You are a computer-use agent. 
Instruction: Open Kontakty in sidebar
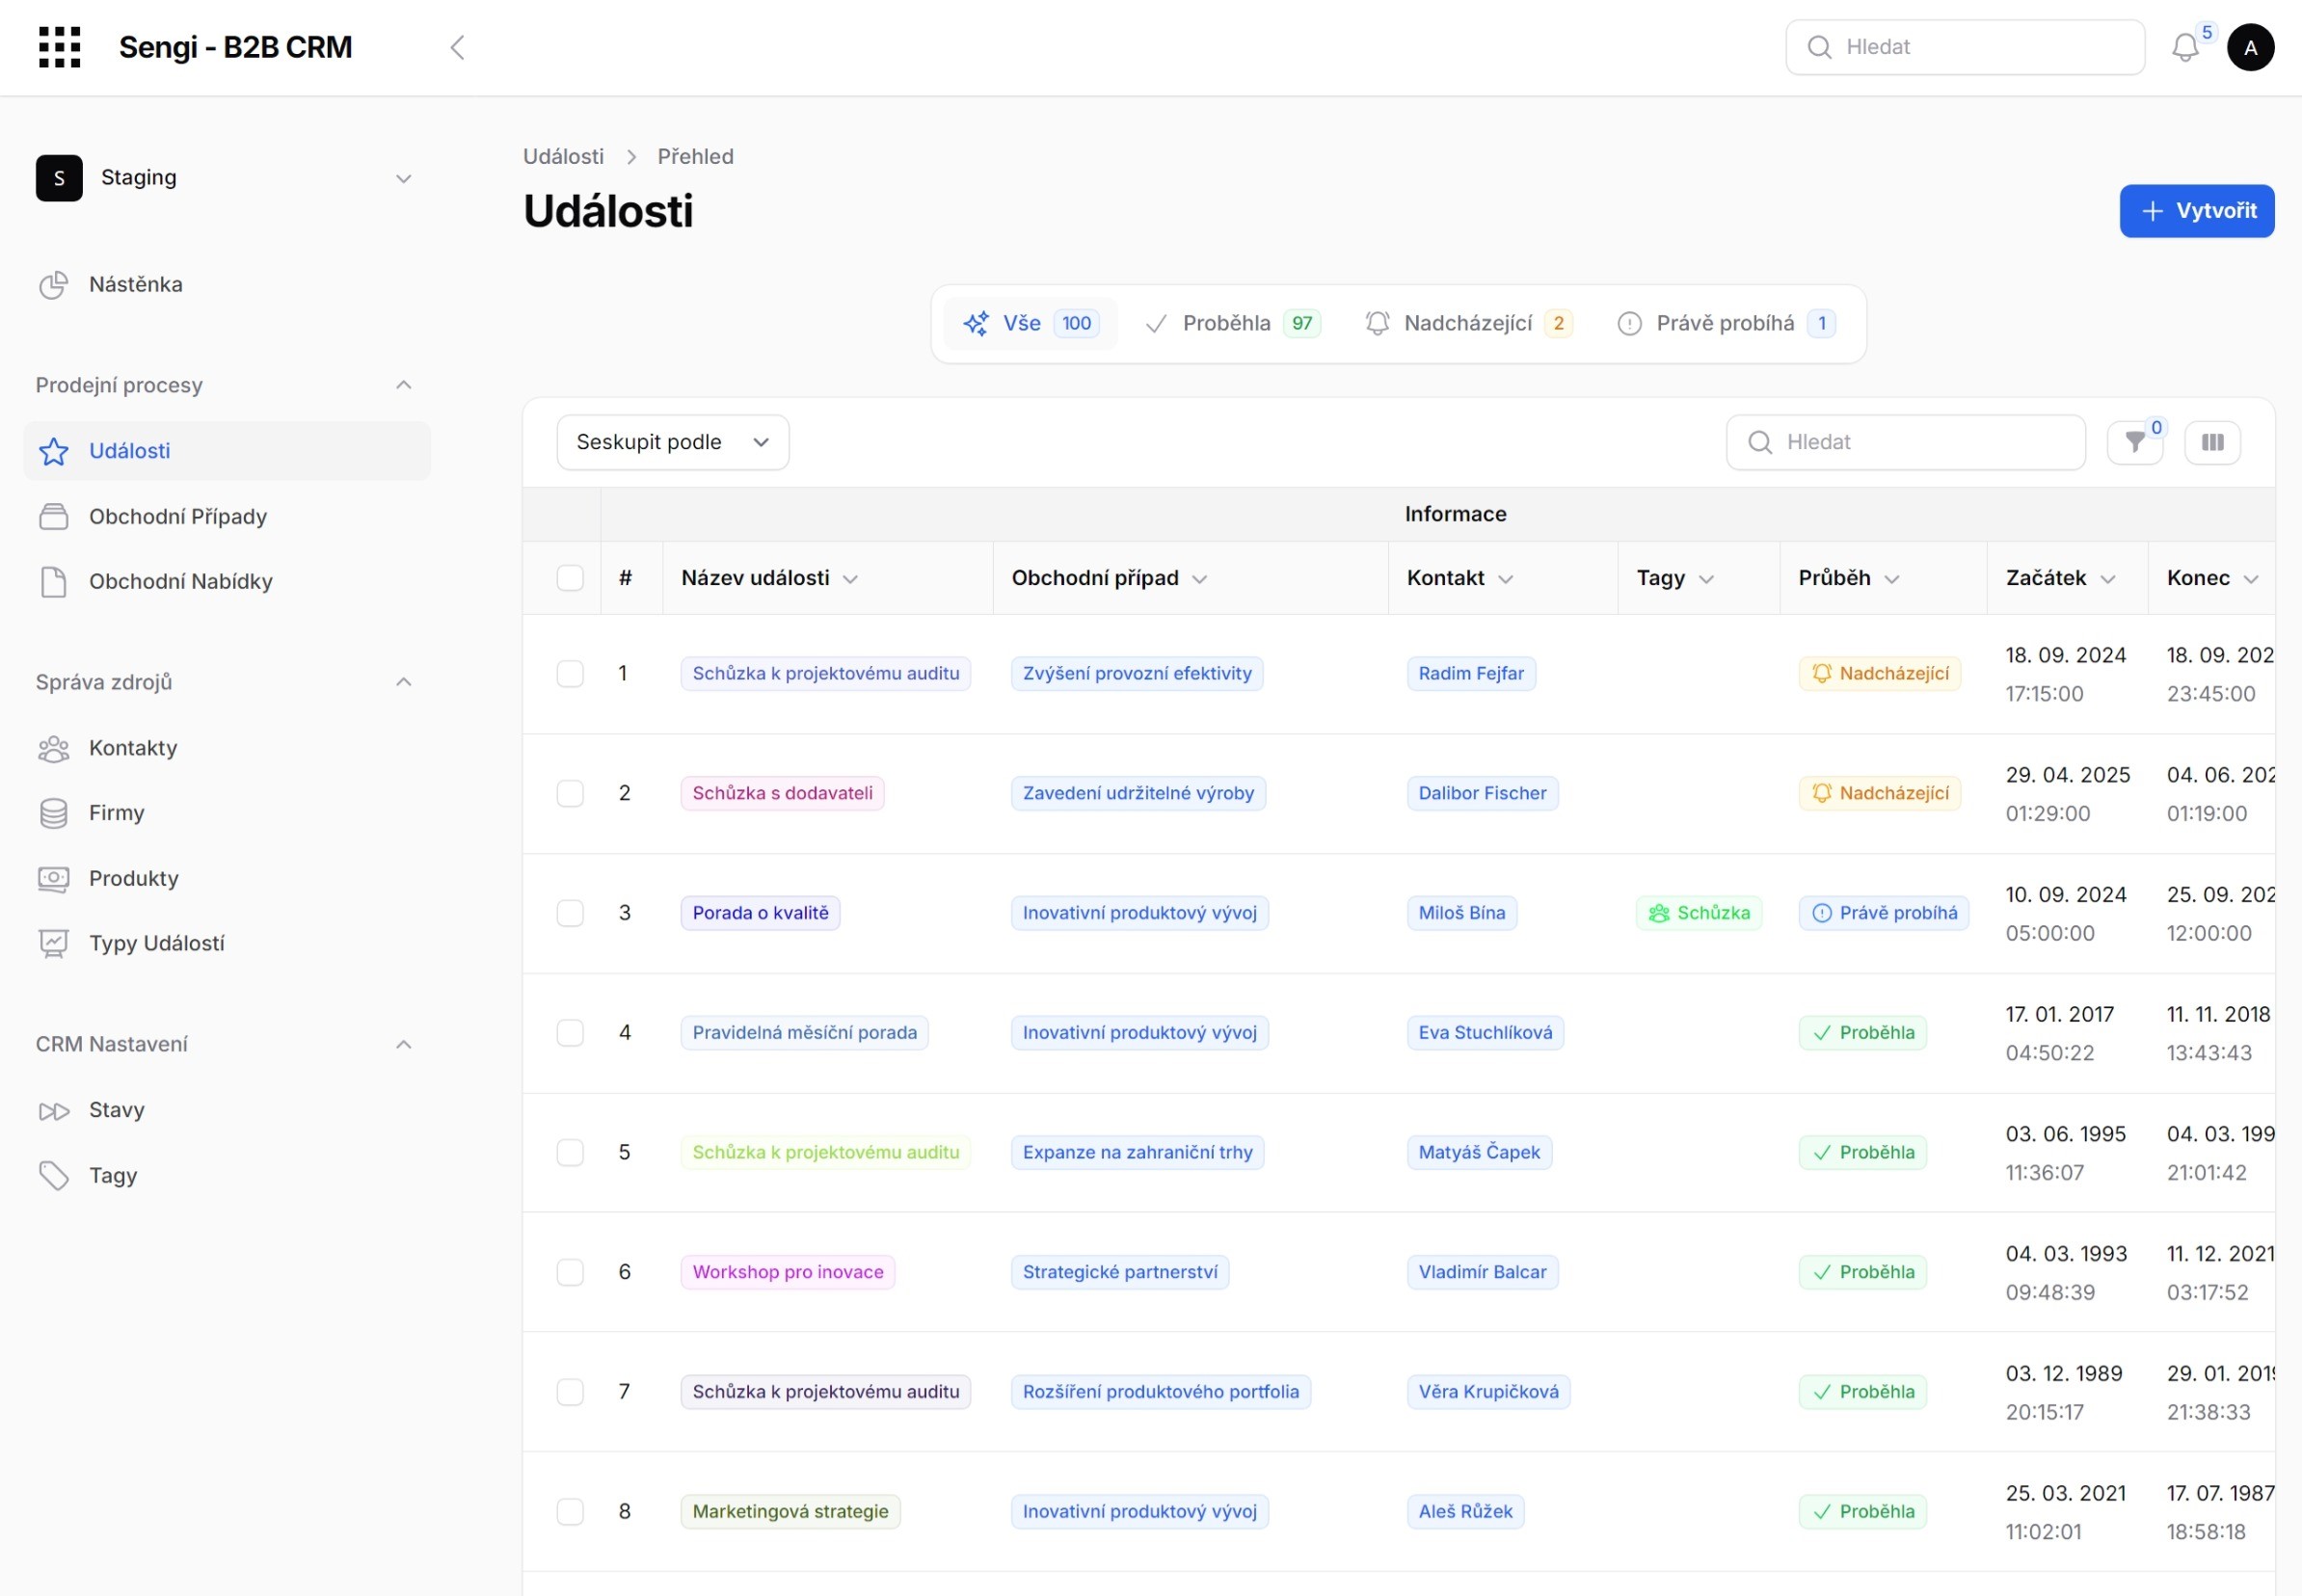[227, 748]
